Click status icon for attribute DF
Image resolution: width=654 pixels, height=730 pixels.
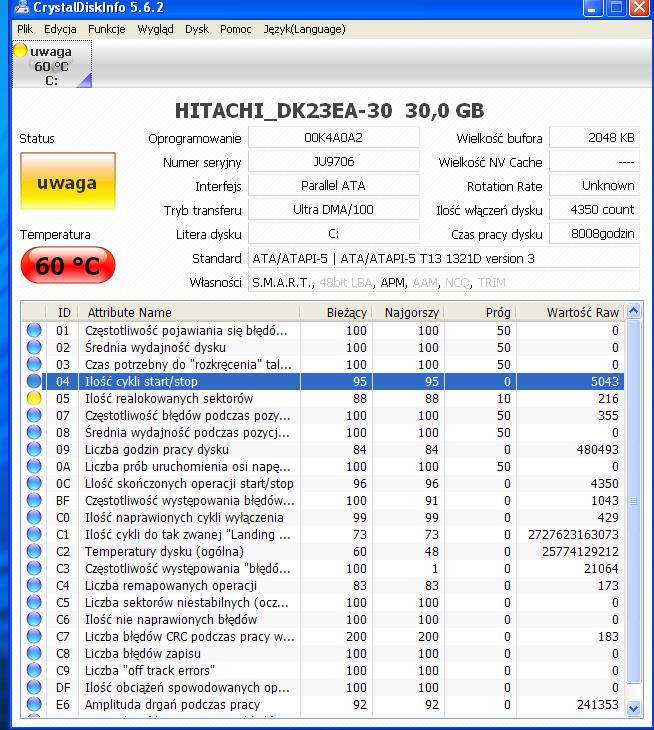click(x=34, y=687)
